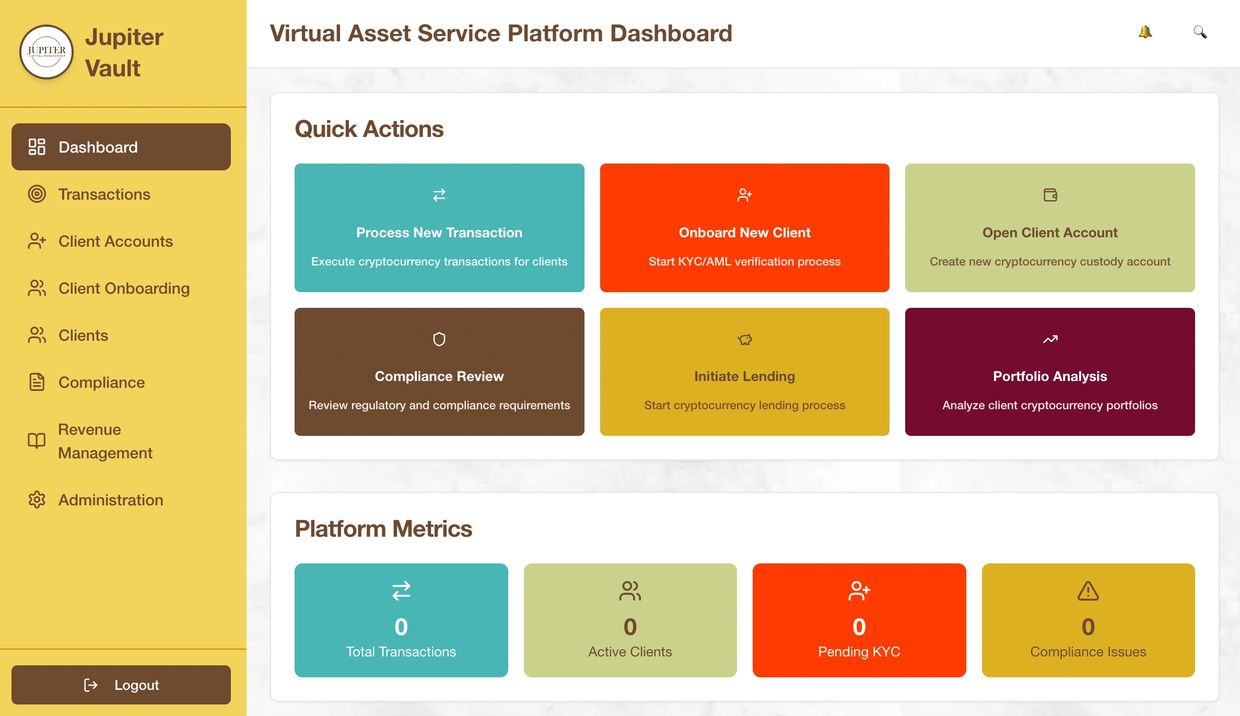Click the wallet icon on Open Client Account
The image size is (1240, 716).
tap(1050, 195)
